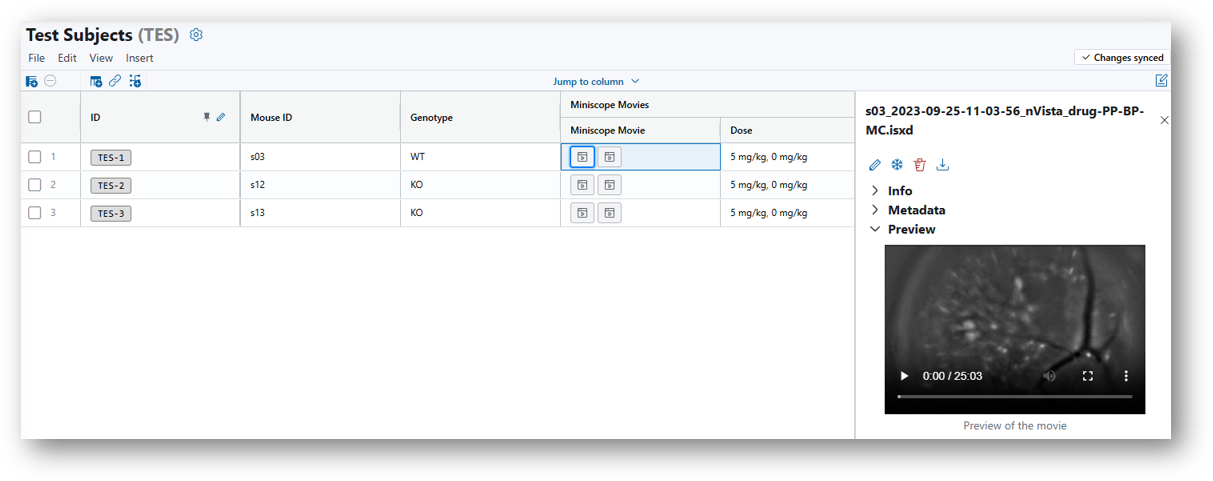This screenshot has width=1213, height=481.
Task: Click the movie preview progress bar
Action: point(1014,397)
